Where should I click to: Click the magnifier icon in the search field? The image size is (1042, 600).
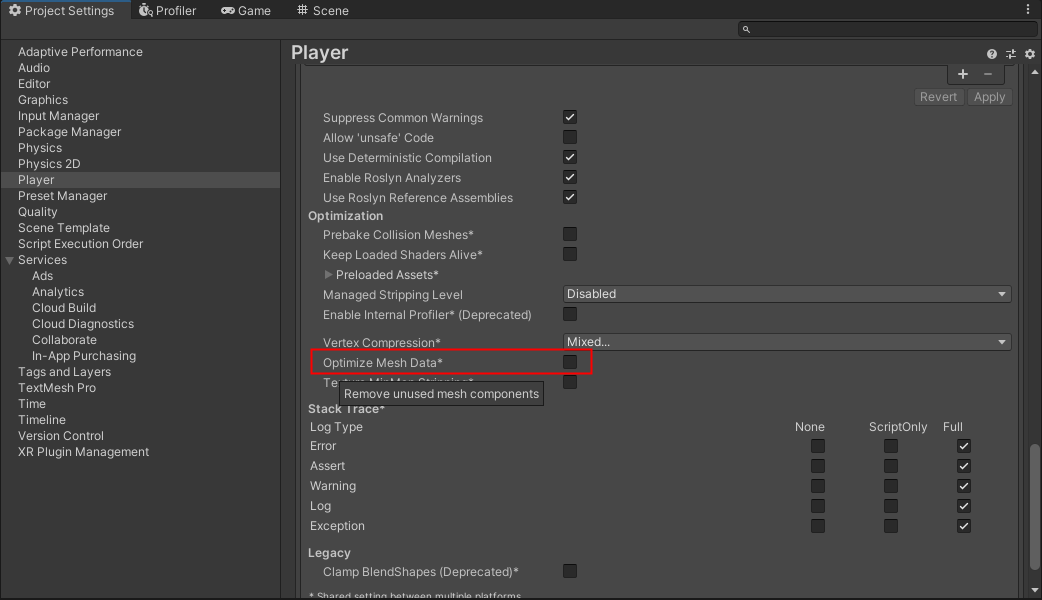[745, 30]
